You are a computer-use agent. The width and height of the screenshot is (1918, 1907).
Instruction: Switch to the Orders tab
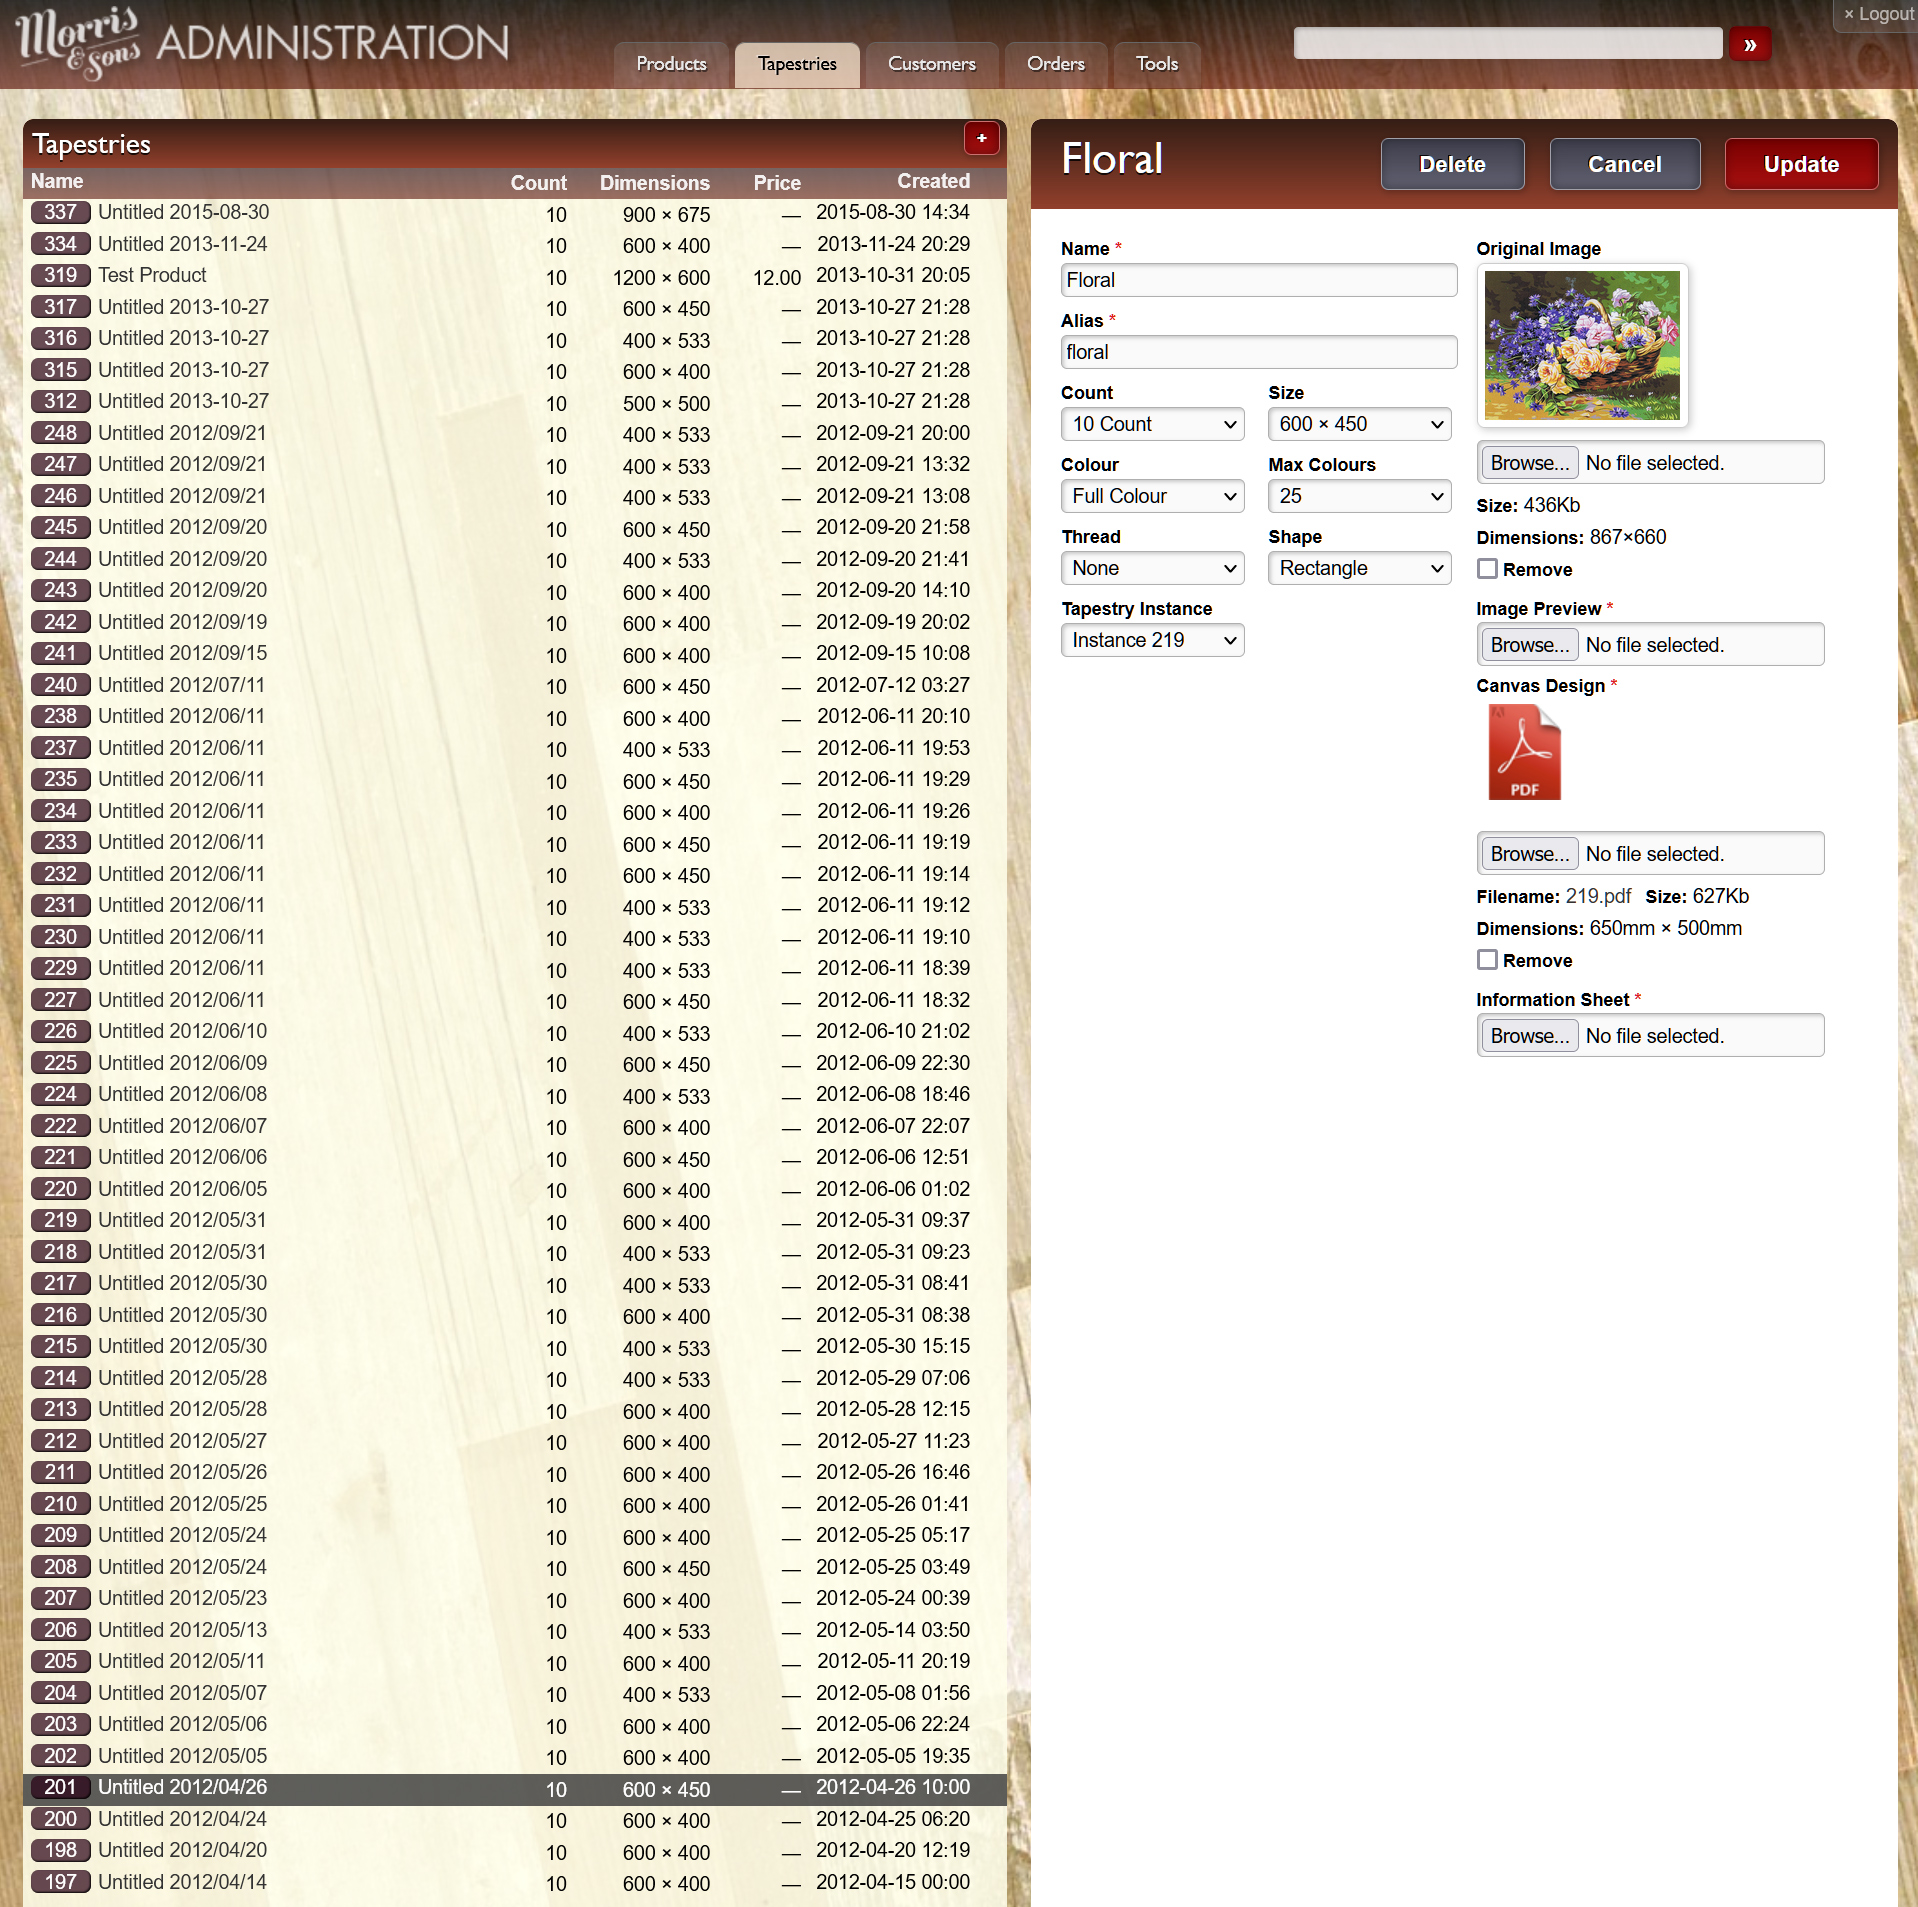point(1055,64)
